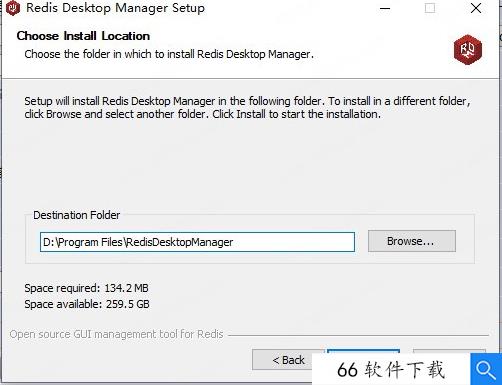Click the Open source GUI management tool text
Screen dimensions: 502x385
click(116, 334)
